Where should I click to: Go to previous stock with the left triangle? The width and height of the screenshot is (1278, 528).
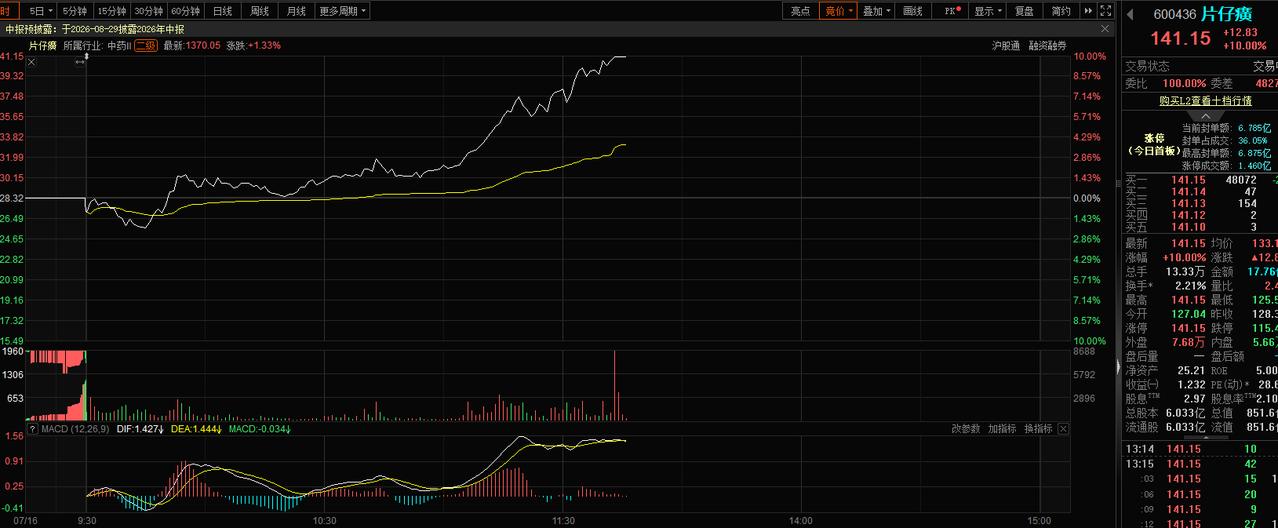pos(1129,14)
